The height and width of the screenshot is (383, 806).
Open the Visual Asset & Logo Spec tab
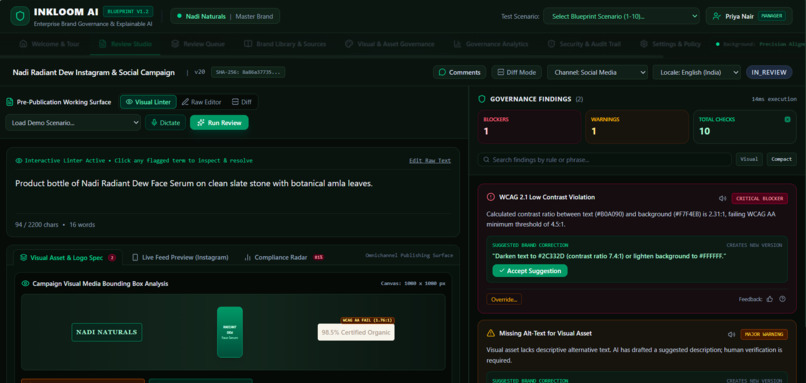[67, 257]
